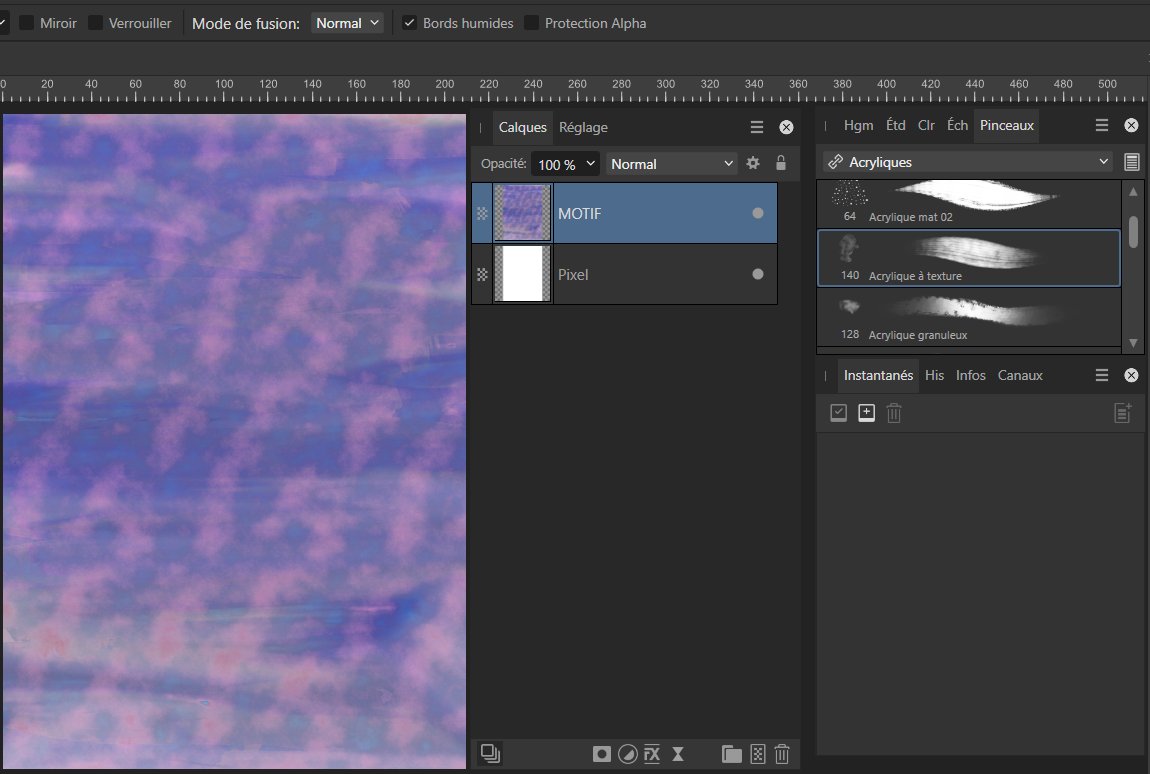Open the adjustment layer half-circle icon
This screenshot has height=774, width=1150.
point(628,754)
